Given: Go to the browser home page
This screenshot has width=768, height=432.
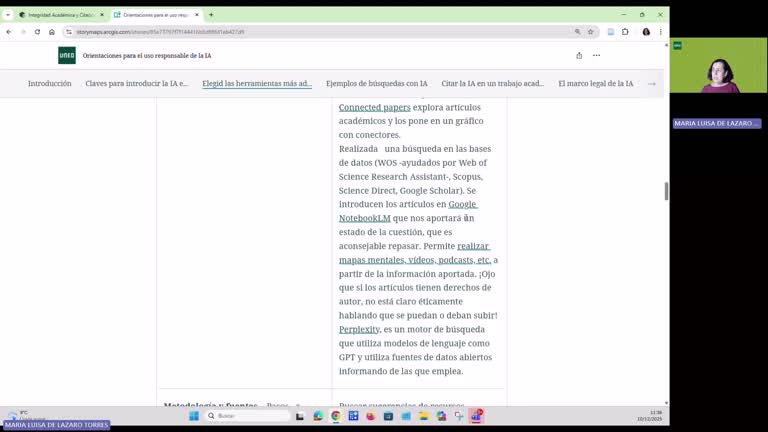Looking at the screenshot, I should (x=52, y=32).
